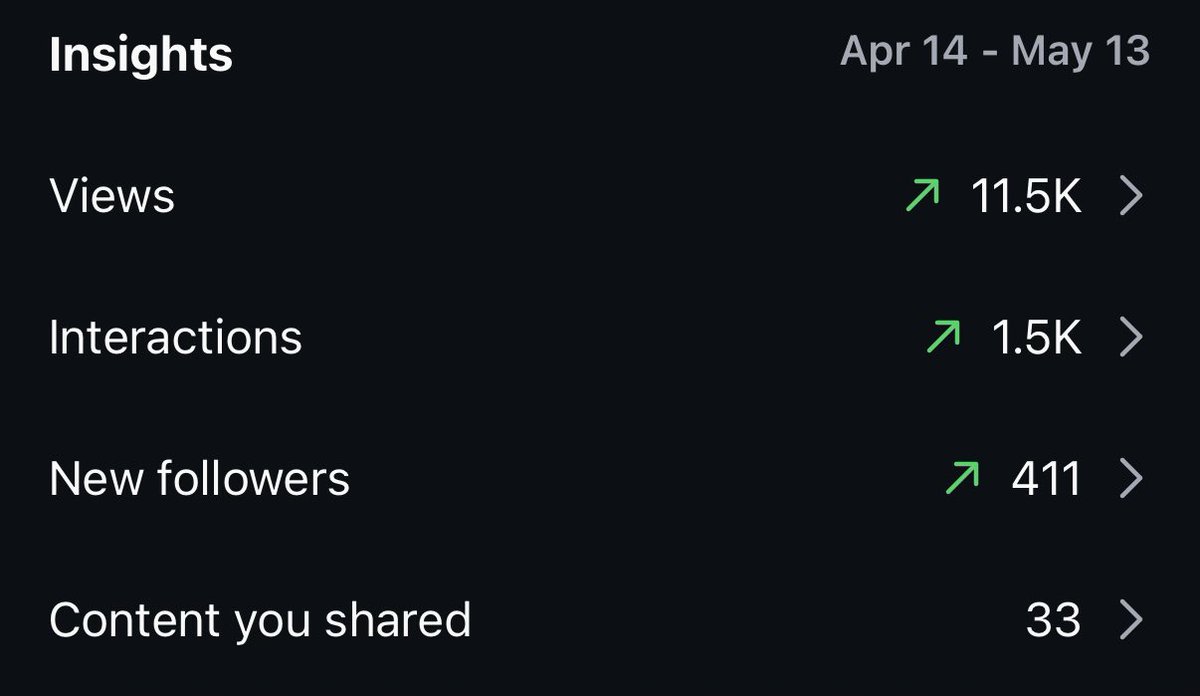Tap the Content you shared label
Viewport: 1200px width, 696px height.
pos(260,621)
